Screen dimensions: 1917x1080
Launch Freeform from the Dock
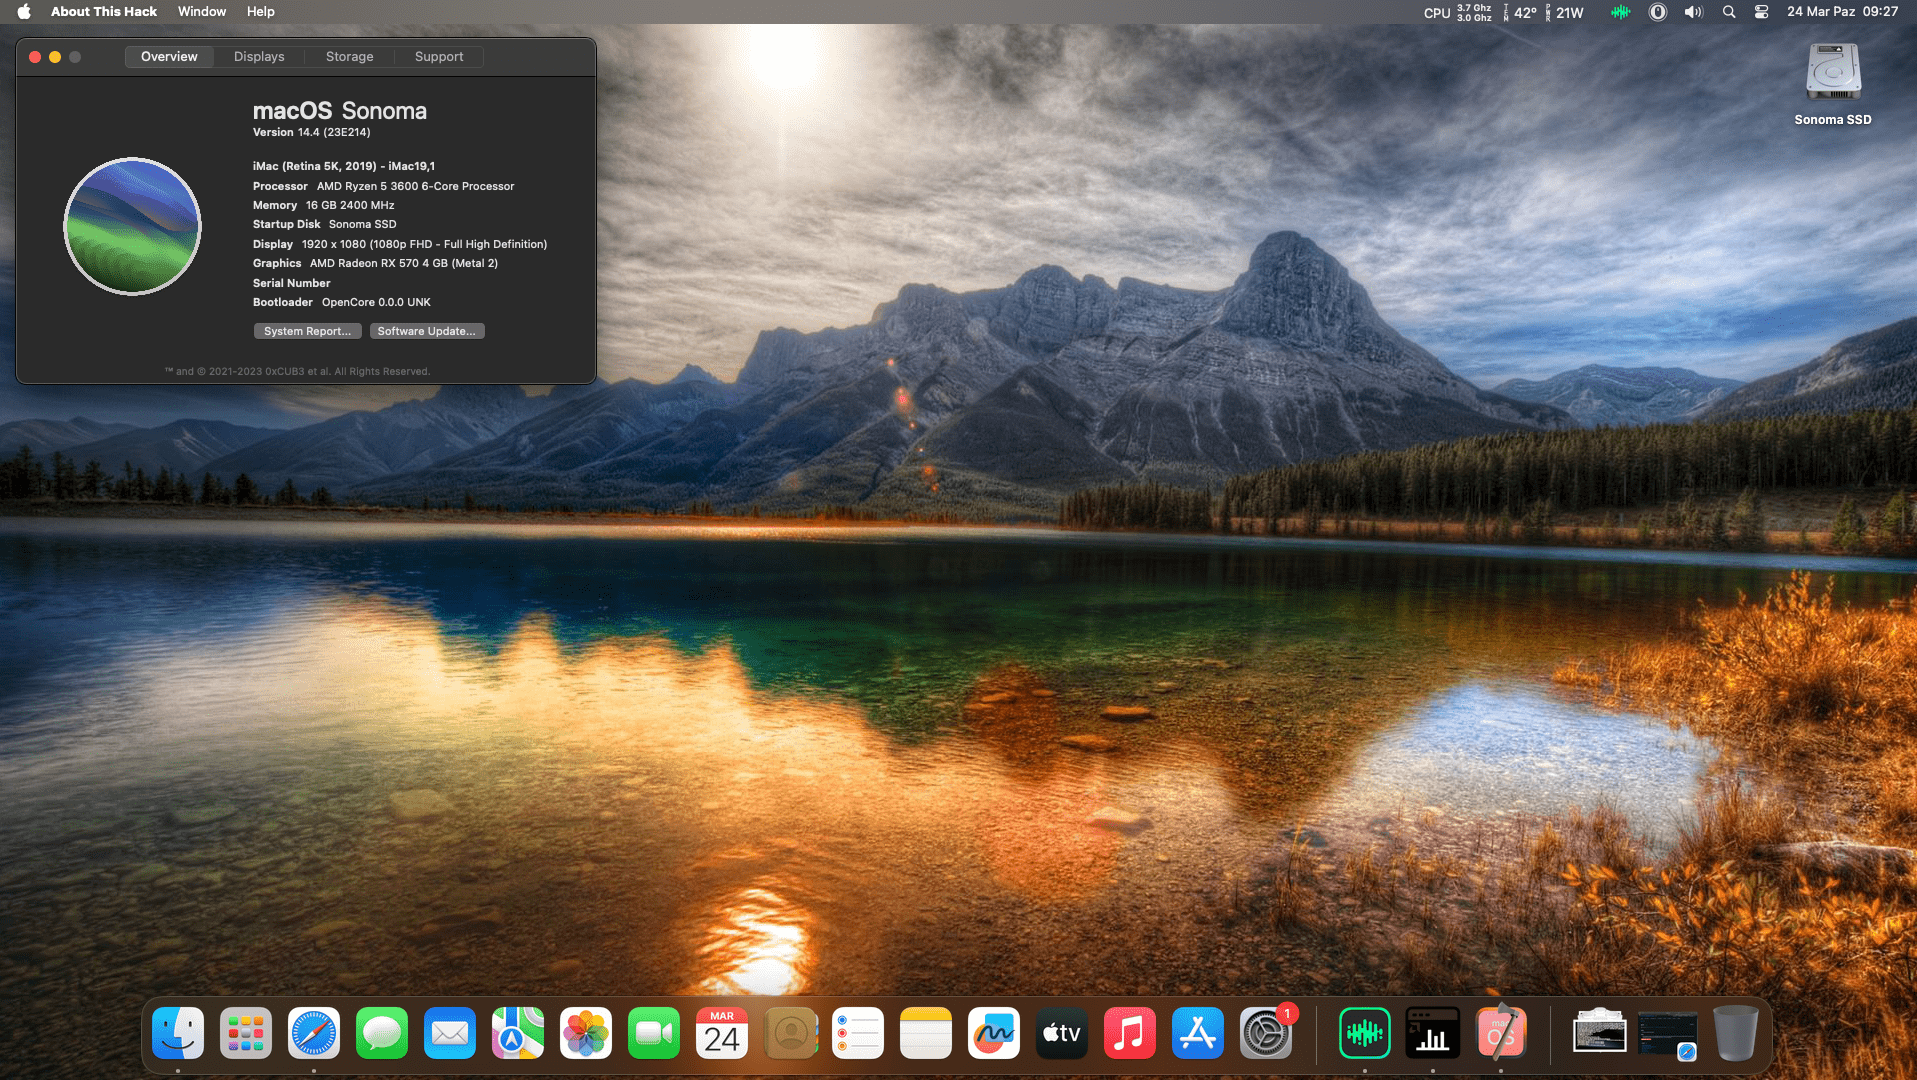point(994,1033)
